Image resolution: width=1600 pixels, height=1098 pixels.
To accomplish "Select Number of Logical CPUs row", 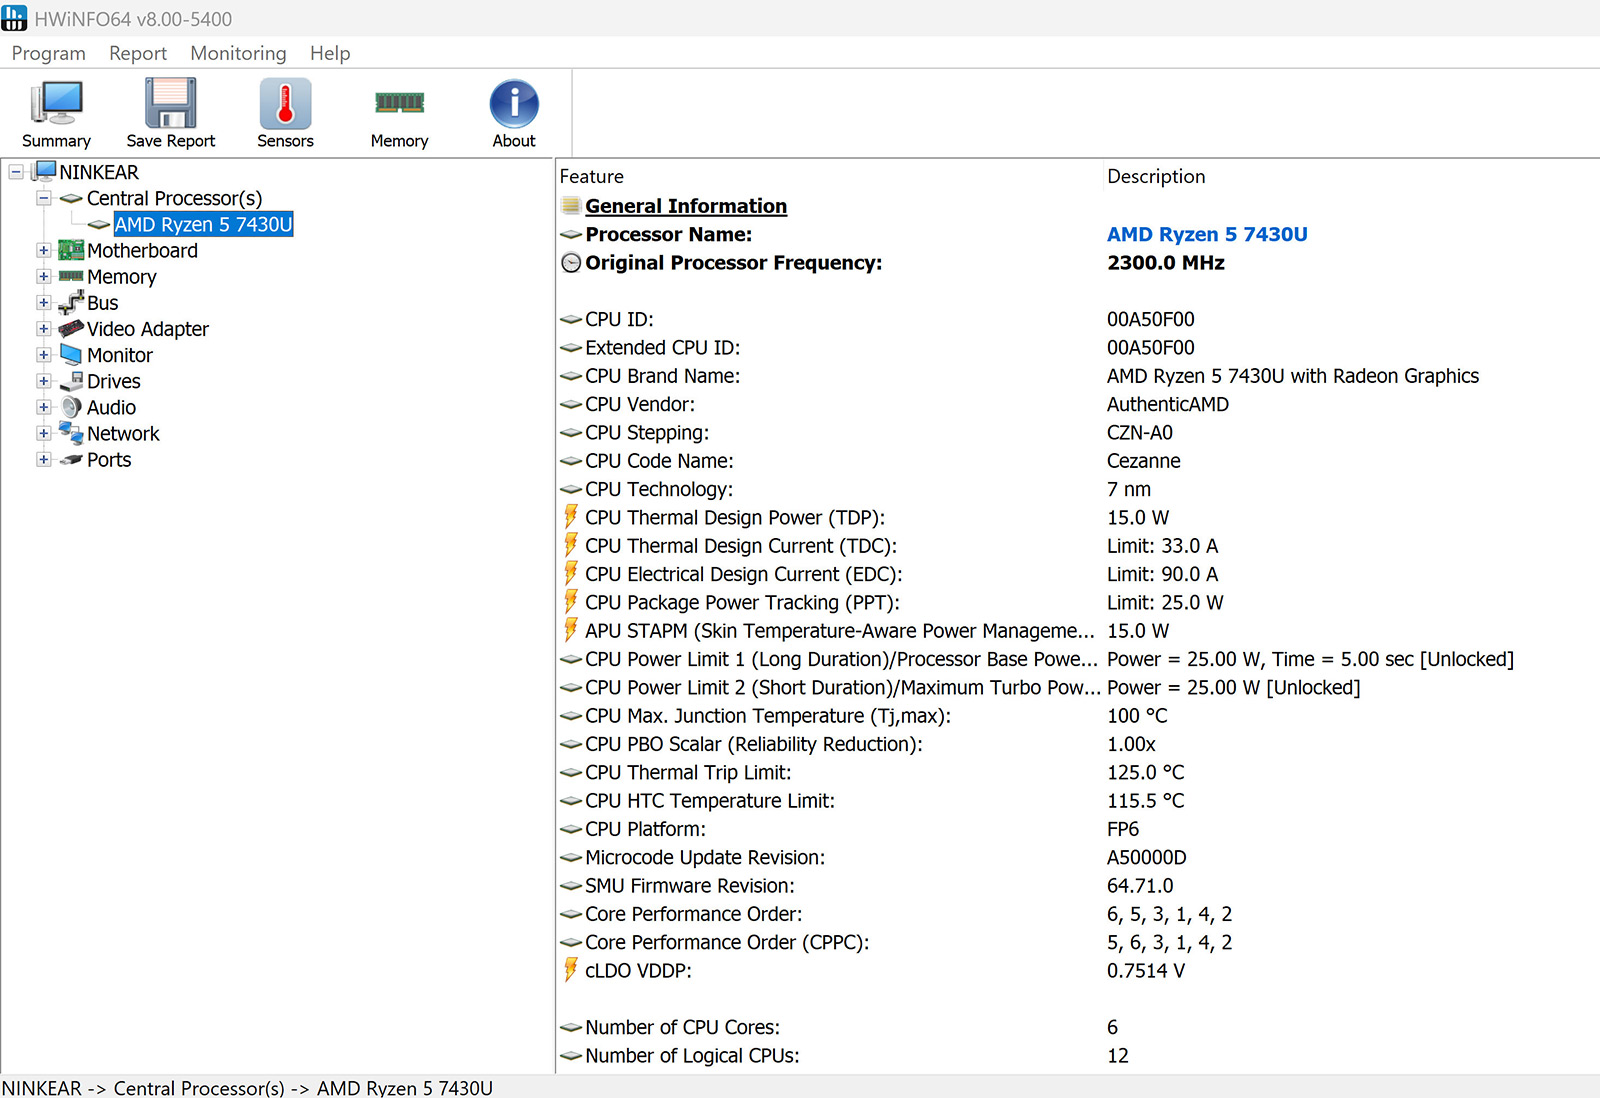I will pos(1077,1055).
